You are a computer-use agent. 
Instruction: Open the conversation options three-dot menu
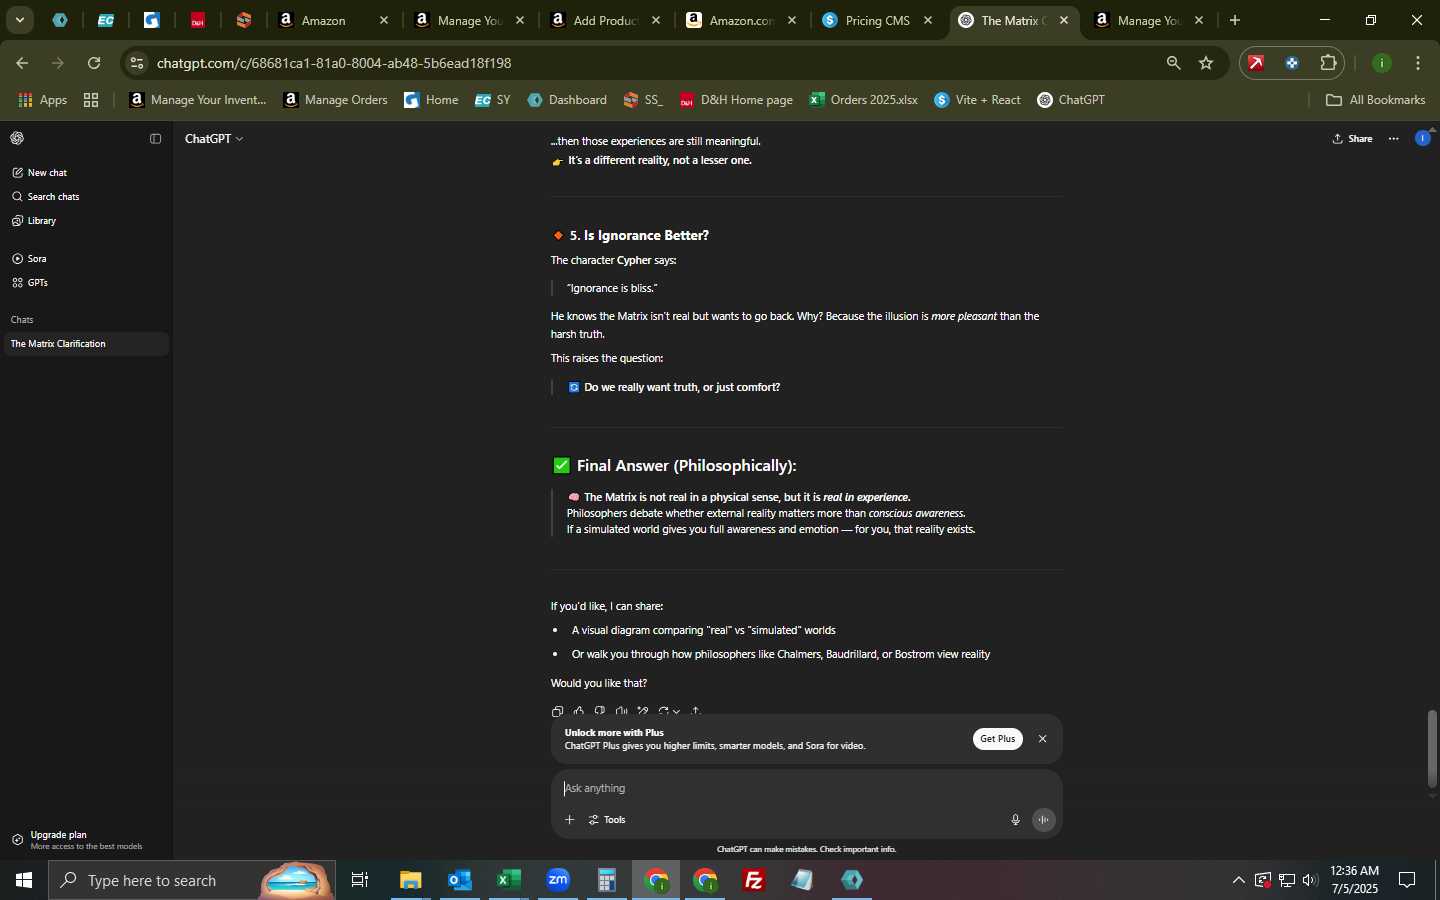(x=1393, y=139)
